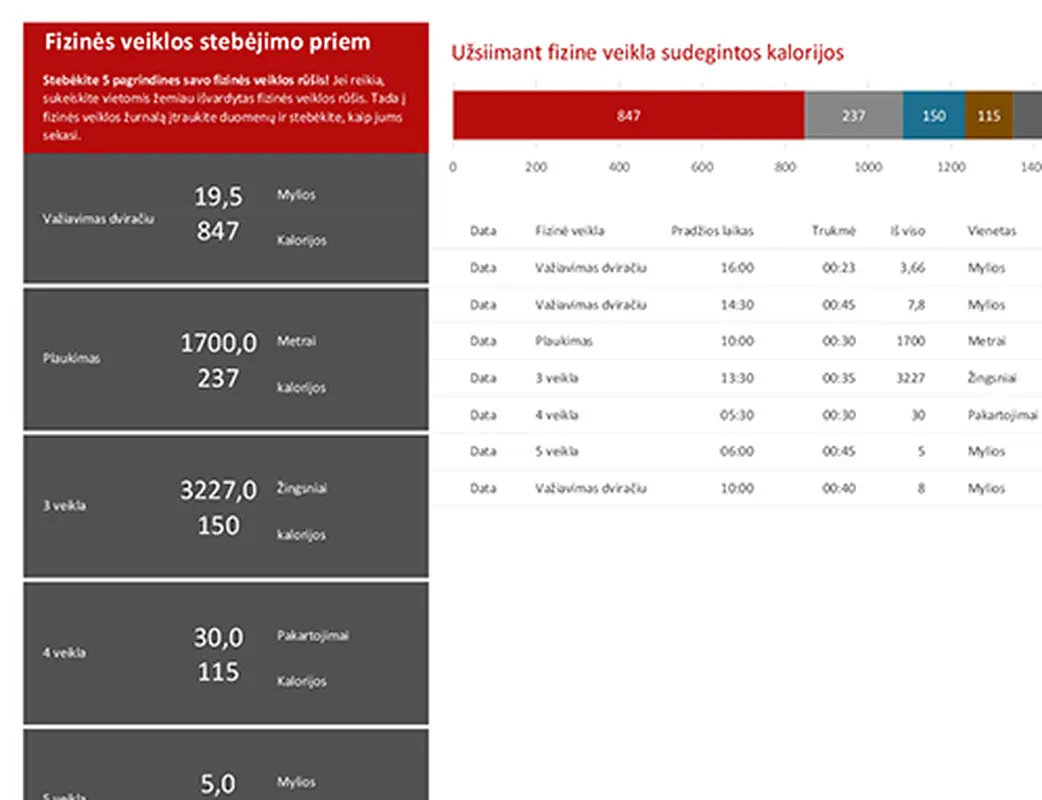Select the 16:00 start time cell
Image resolution: width=1042 pixels, height=800 pixels.
coord(738,268)
